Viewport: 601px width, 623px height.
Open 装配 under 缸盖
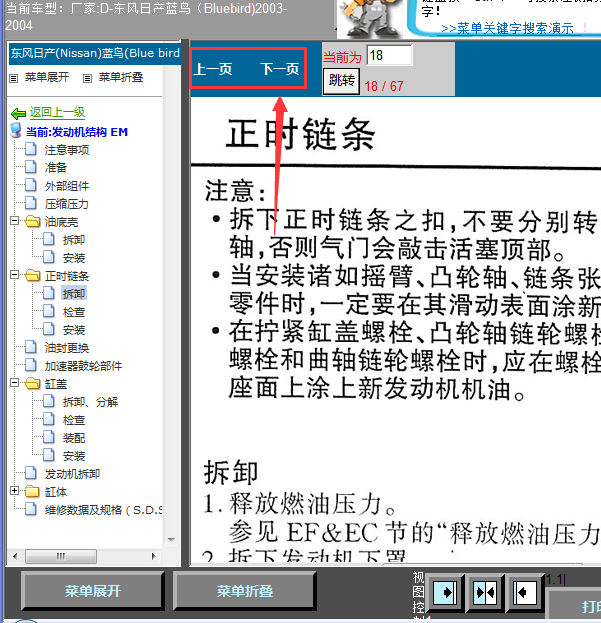pos(74,438)
